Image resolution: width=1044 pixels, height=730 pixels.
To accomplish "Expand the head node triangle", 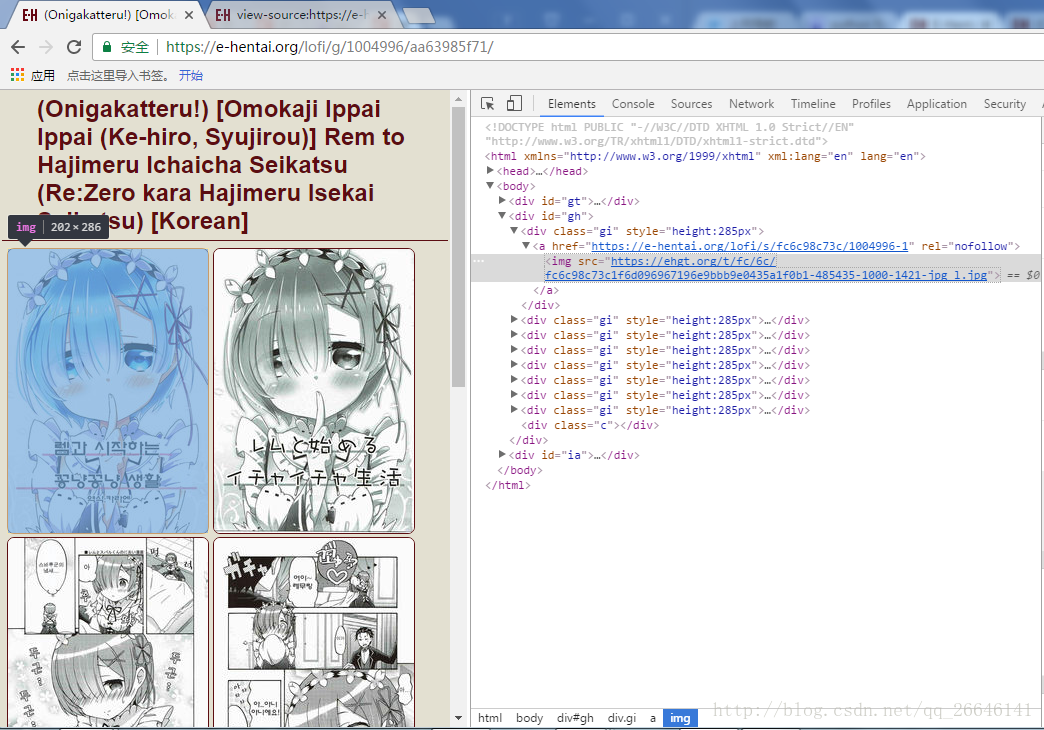I will [490, 171].
